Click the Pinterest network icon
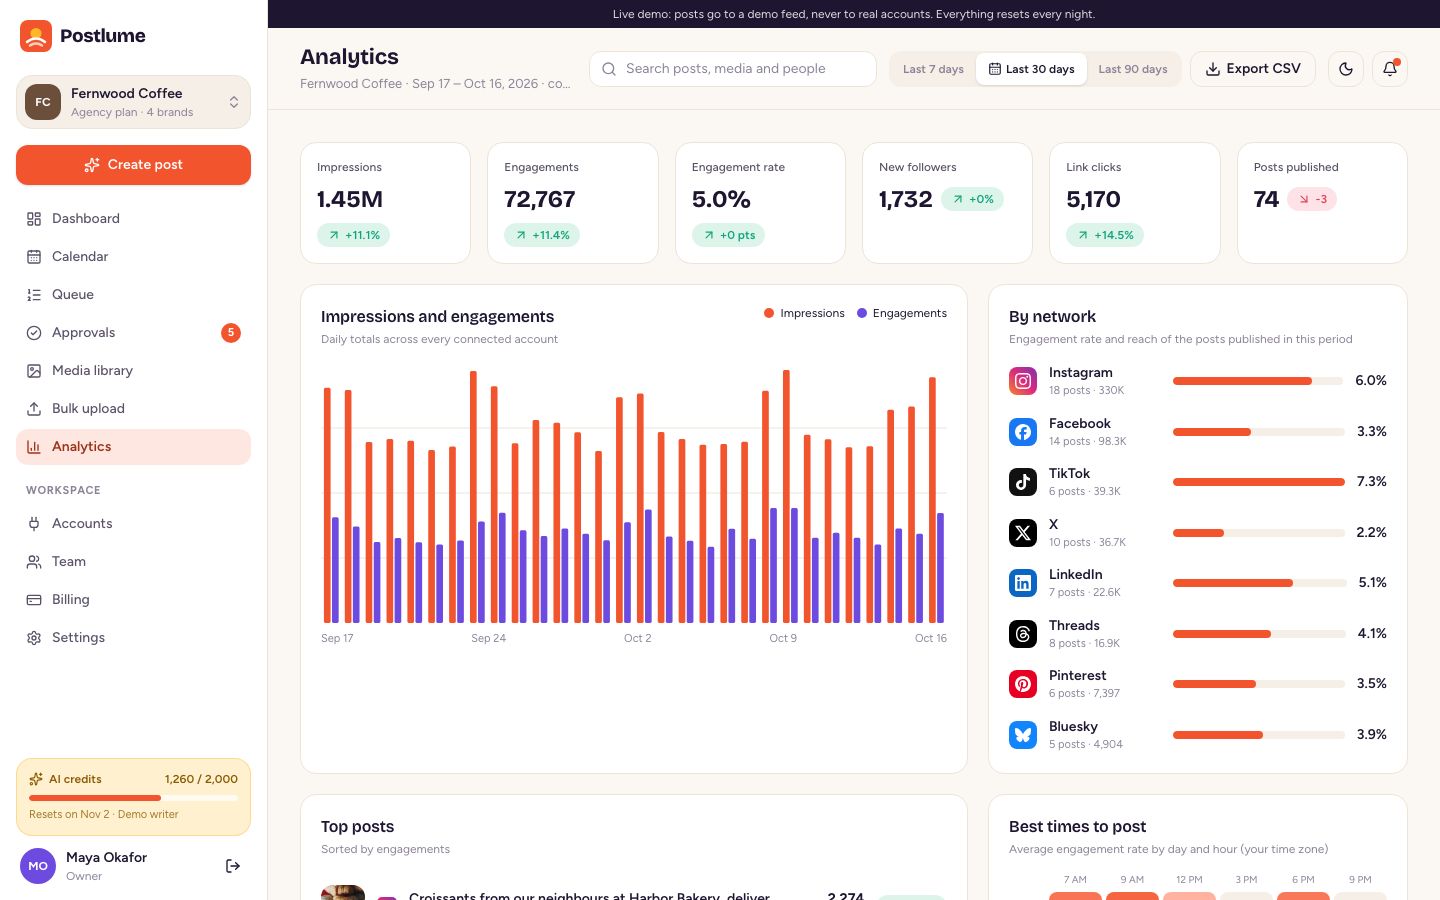1440x900 pixels. click(x=1023, y=684)
